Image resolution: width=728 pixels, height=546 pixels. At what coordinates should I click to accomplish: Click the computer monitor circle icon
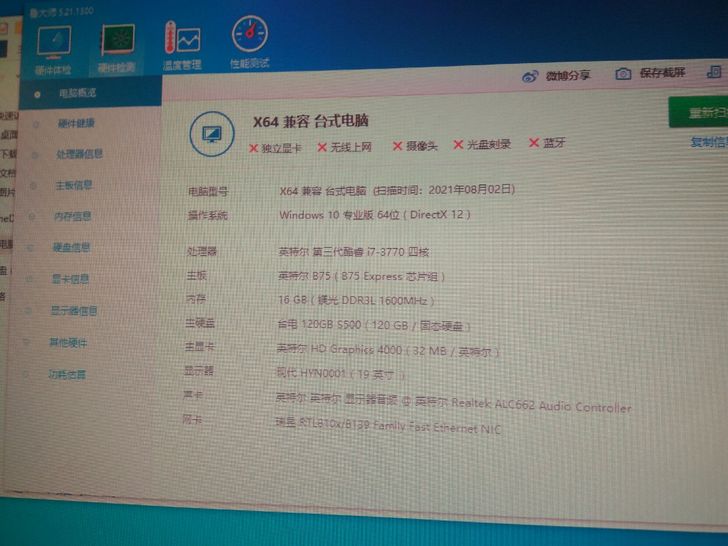click(x=212, y=134)
